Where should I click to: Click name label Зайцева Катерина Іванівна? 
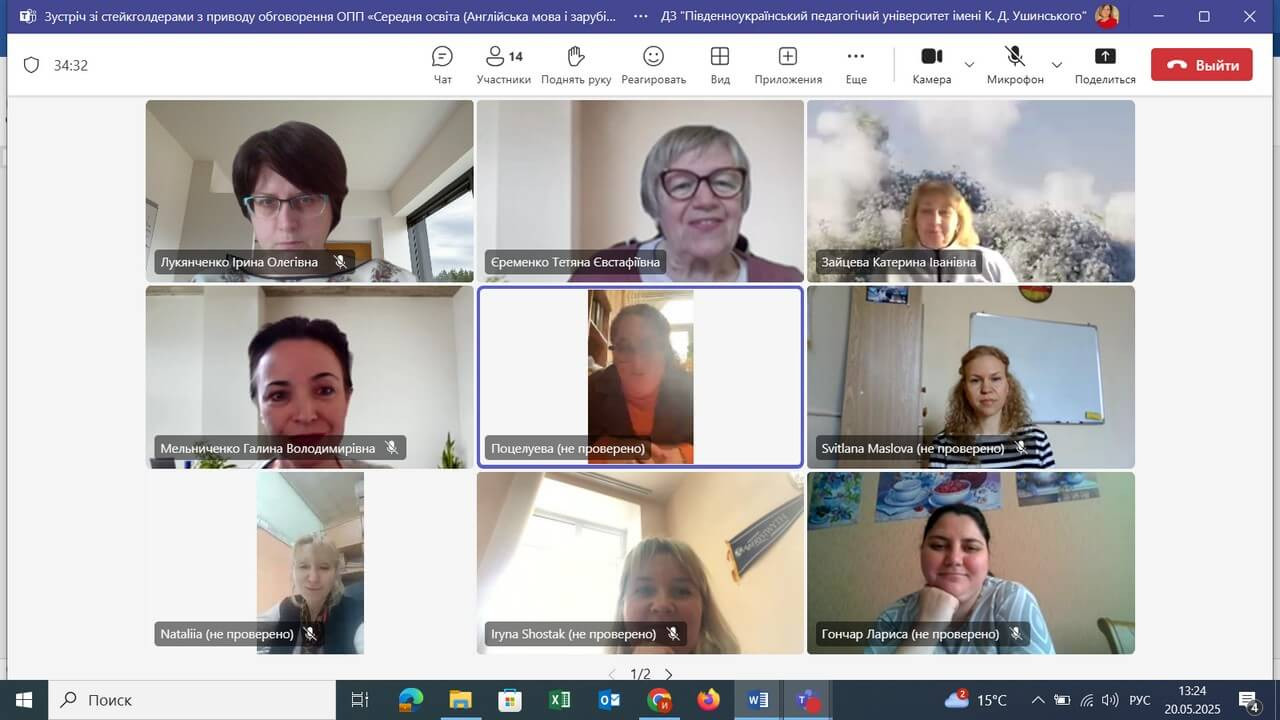898,262
